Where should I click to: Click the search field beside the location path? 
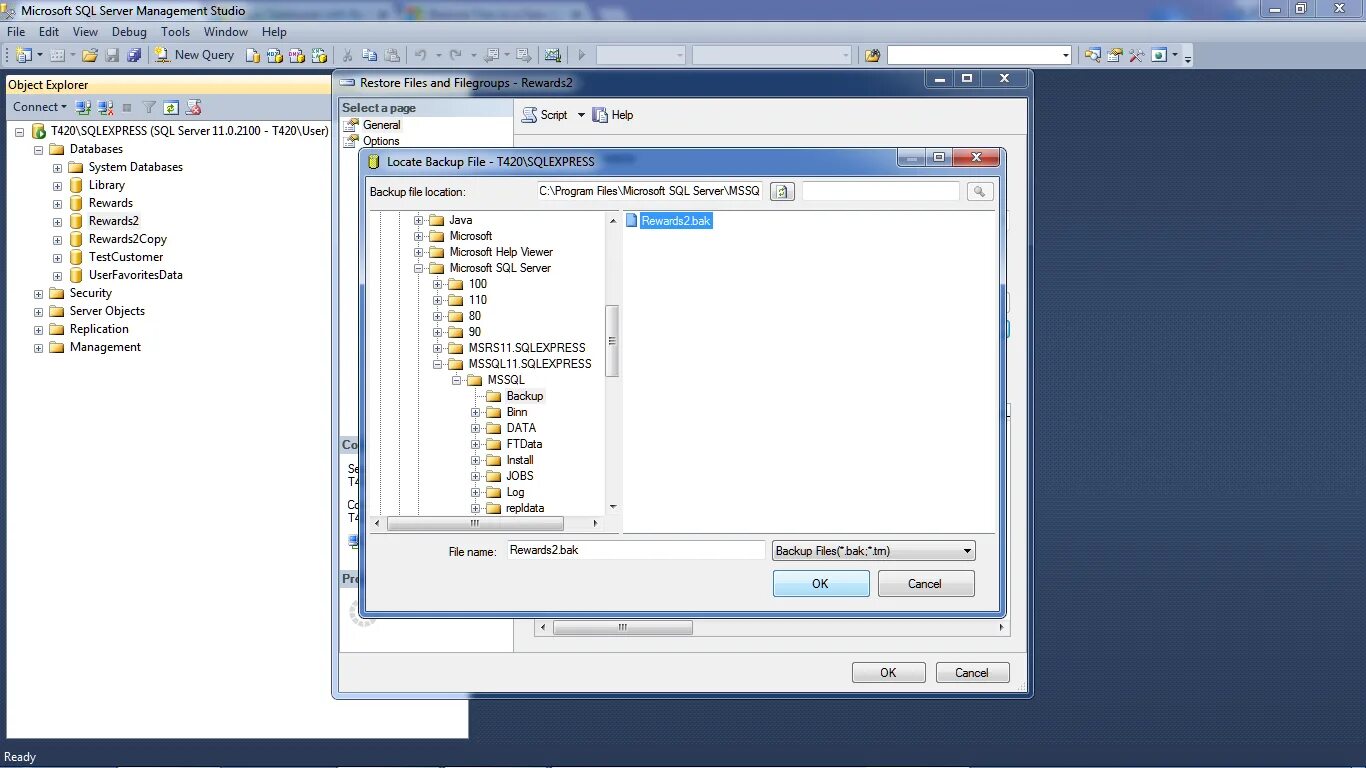pos(881,191)
